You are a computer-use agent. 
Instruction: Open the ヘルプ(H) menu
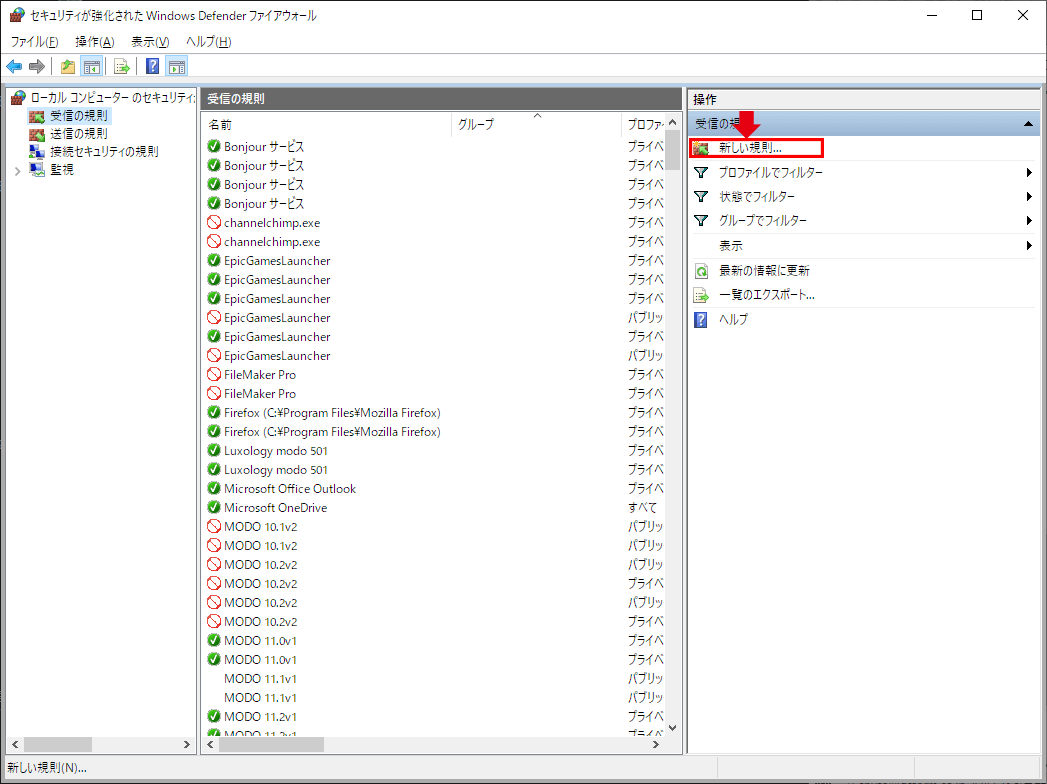pyautogui.click(x=208, y=41)
